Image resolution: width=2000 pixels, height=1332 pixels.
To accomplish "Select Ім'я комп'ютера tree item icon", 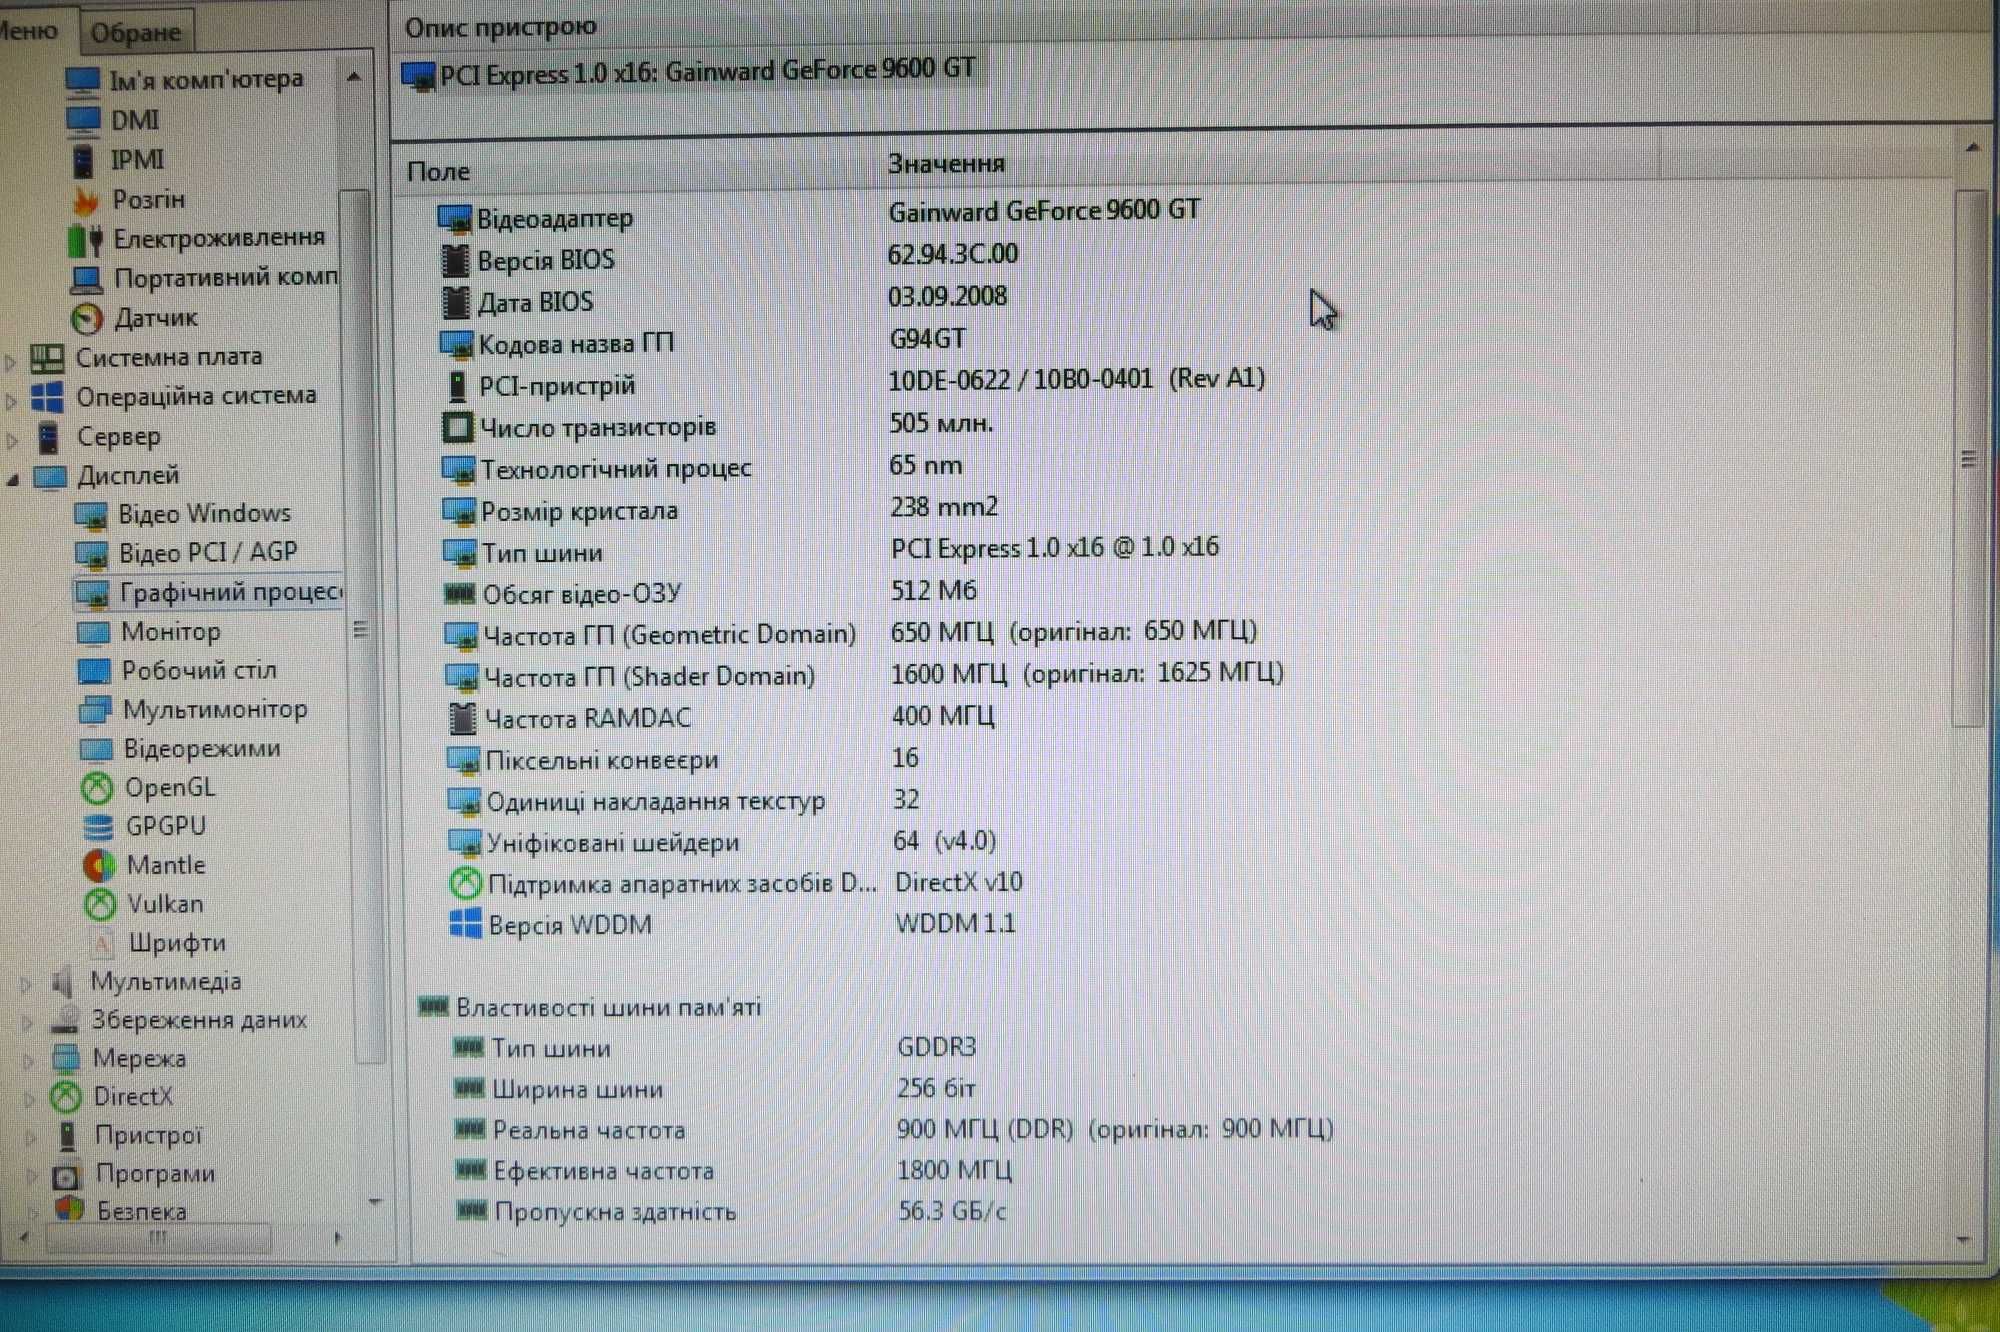I will pos(83,80).
